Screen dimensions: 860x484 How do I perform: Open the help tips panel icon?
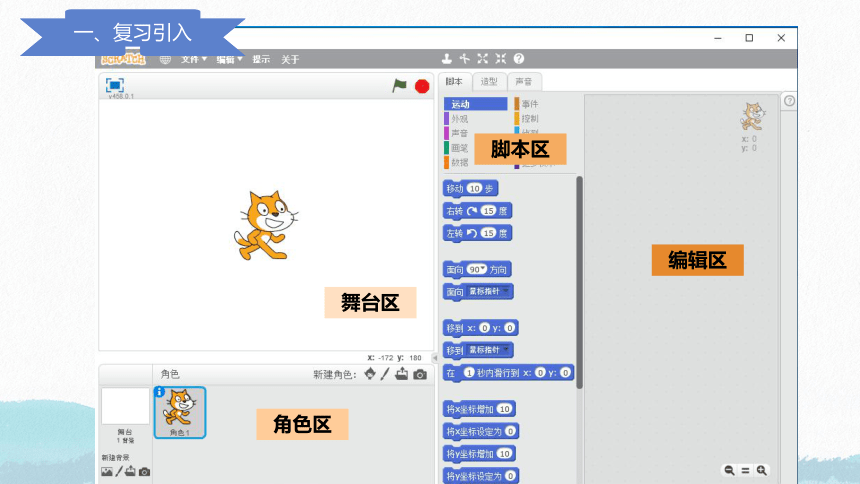789,101
